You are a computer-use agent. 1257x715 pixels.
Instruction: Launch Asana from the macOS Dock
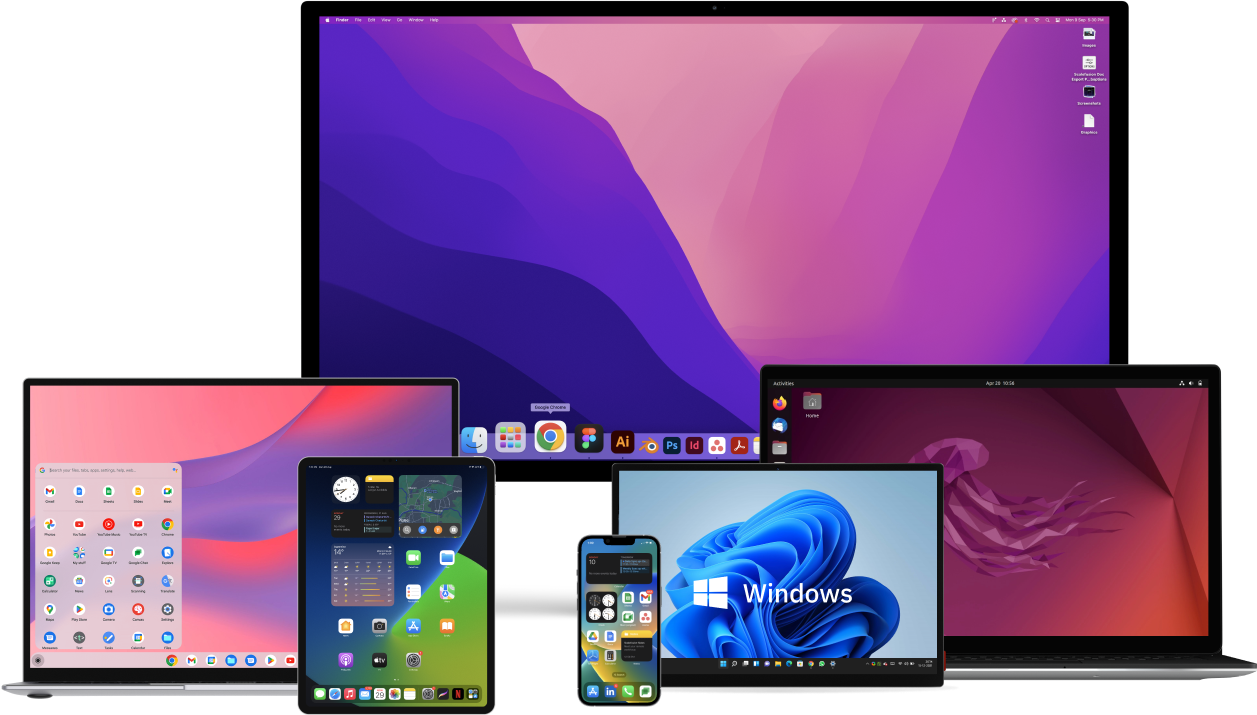717,441
